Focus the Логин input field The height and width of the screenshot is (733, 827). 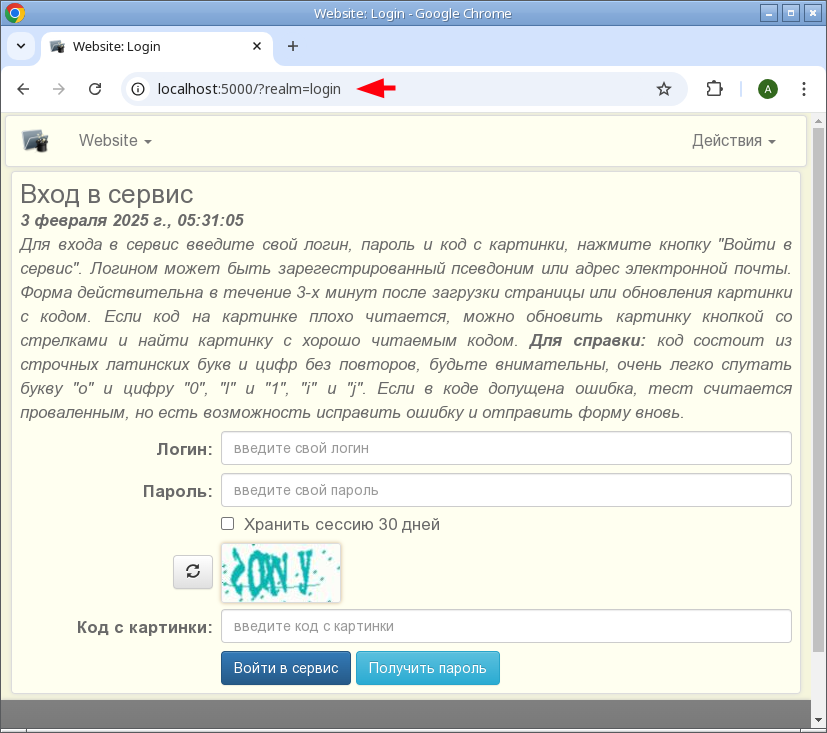click(x=506, y=448)
